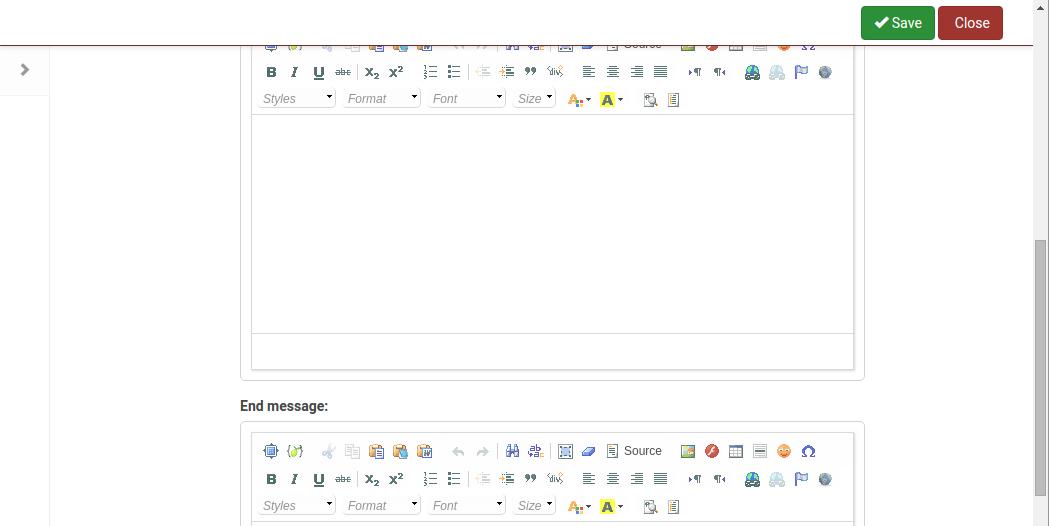The image size is (1049, 526).
Task: Toggle underline in End message editor
Action: (319, 479)
